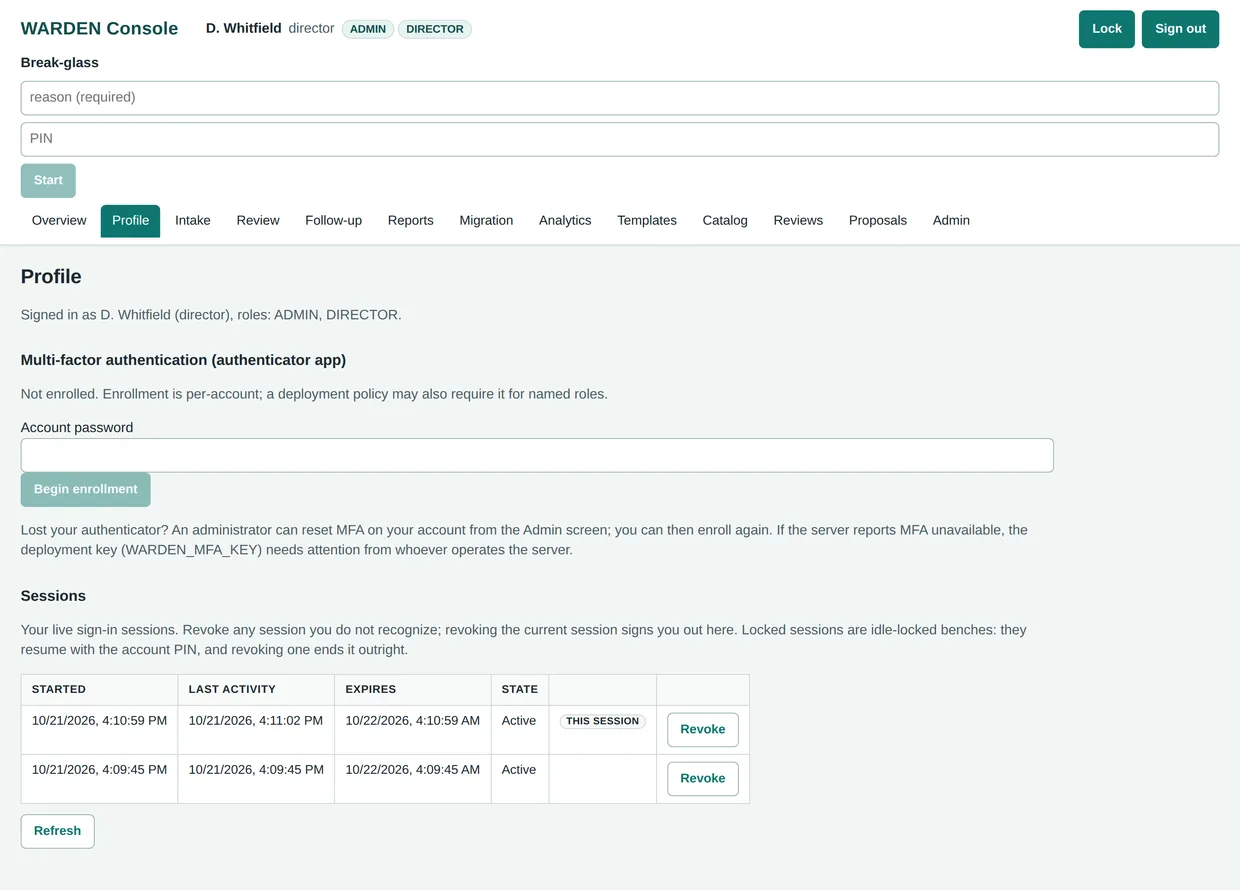Click Begin enrollment button

tap(86, 490)
